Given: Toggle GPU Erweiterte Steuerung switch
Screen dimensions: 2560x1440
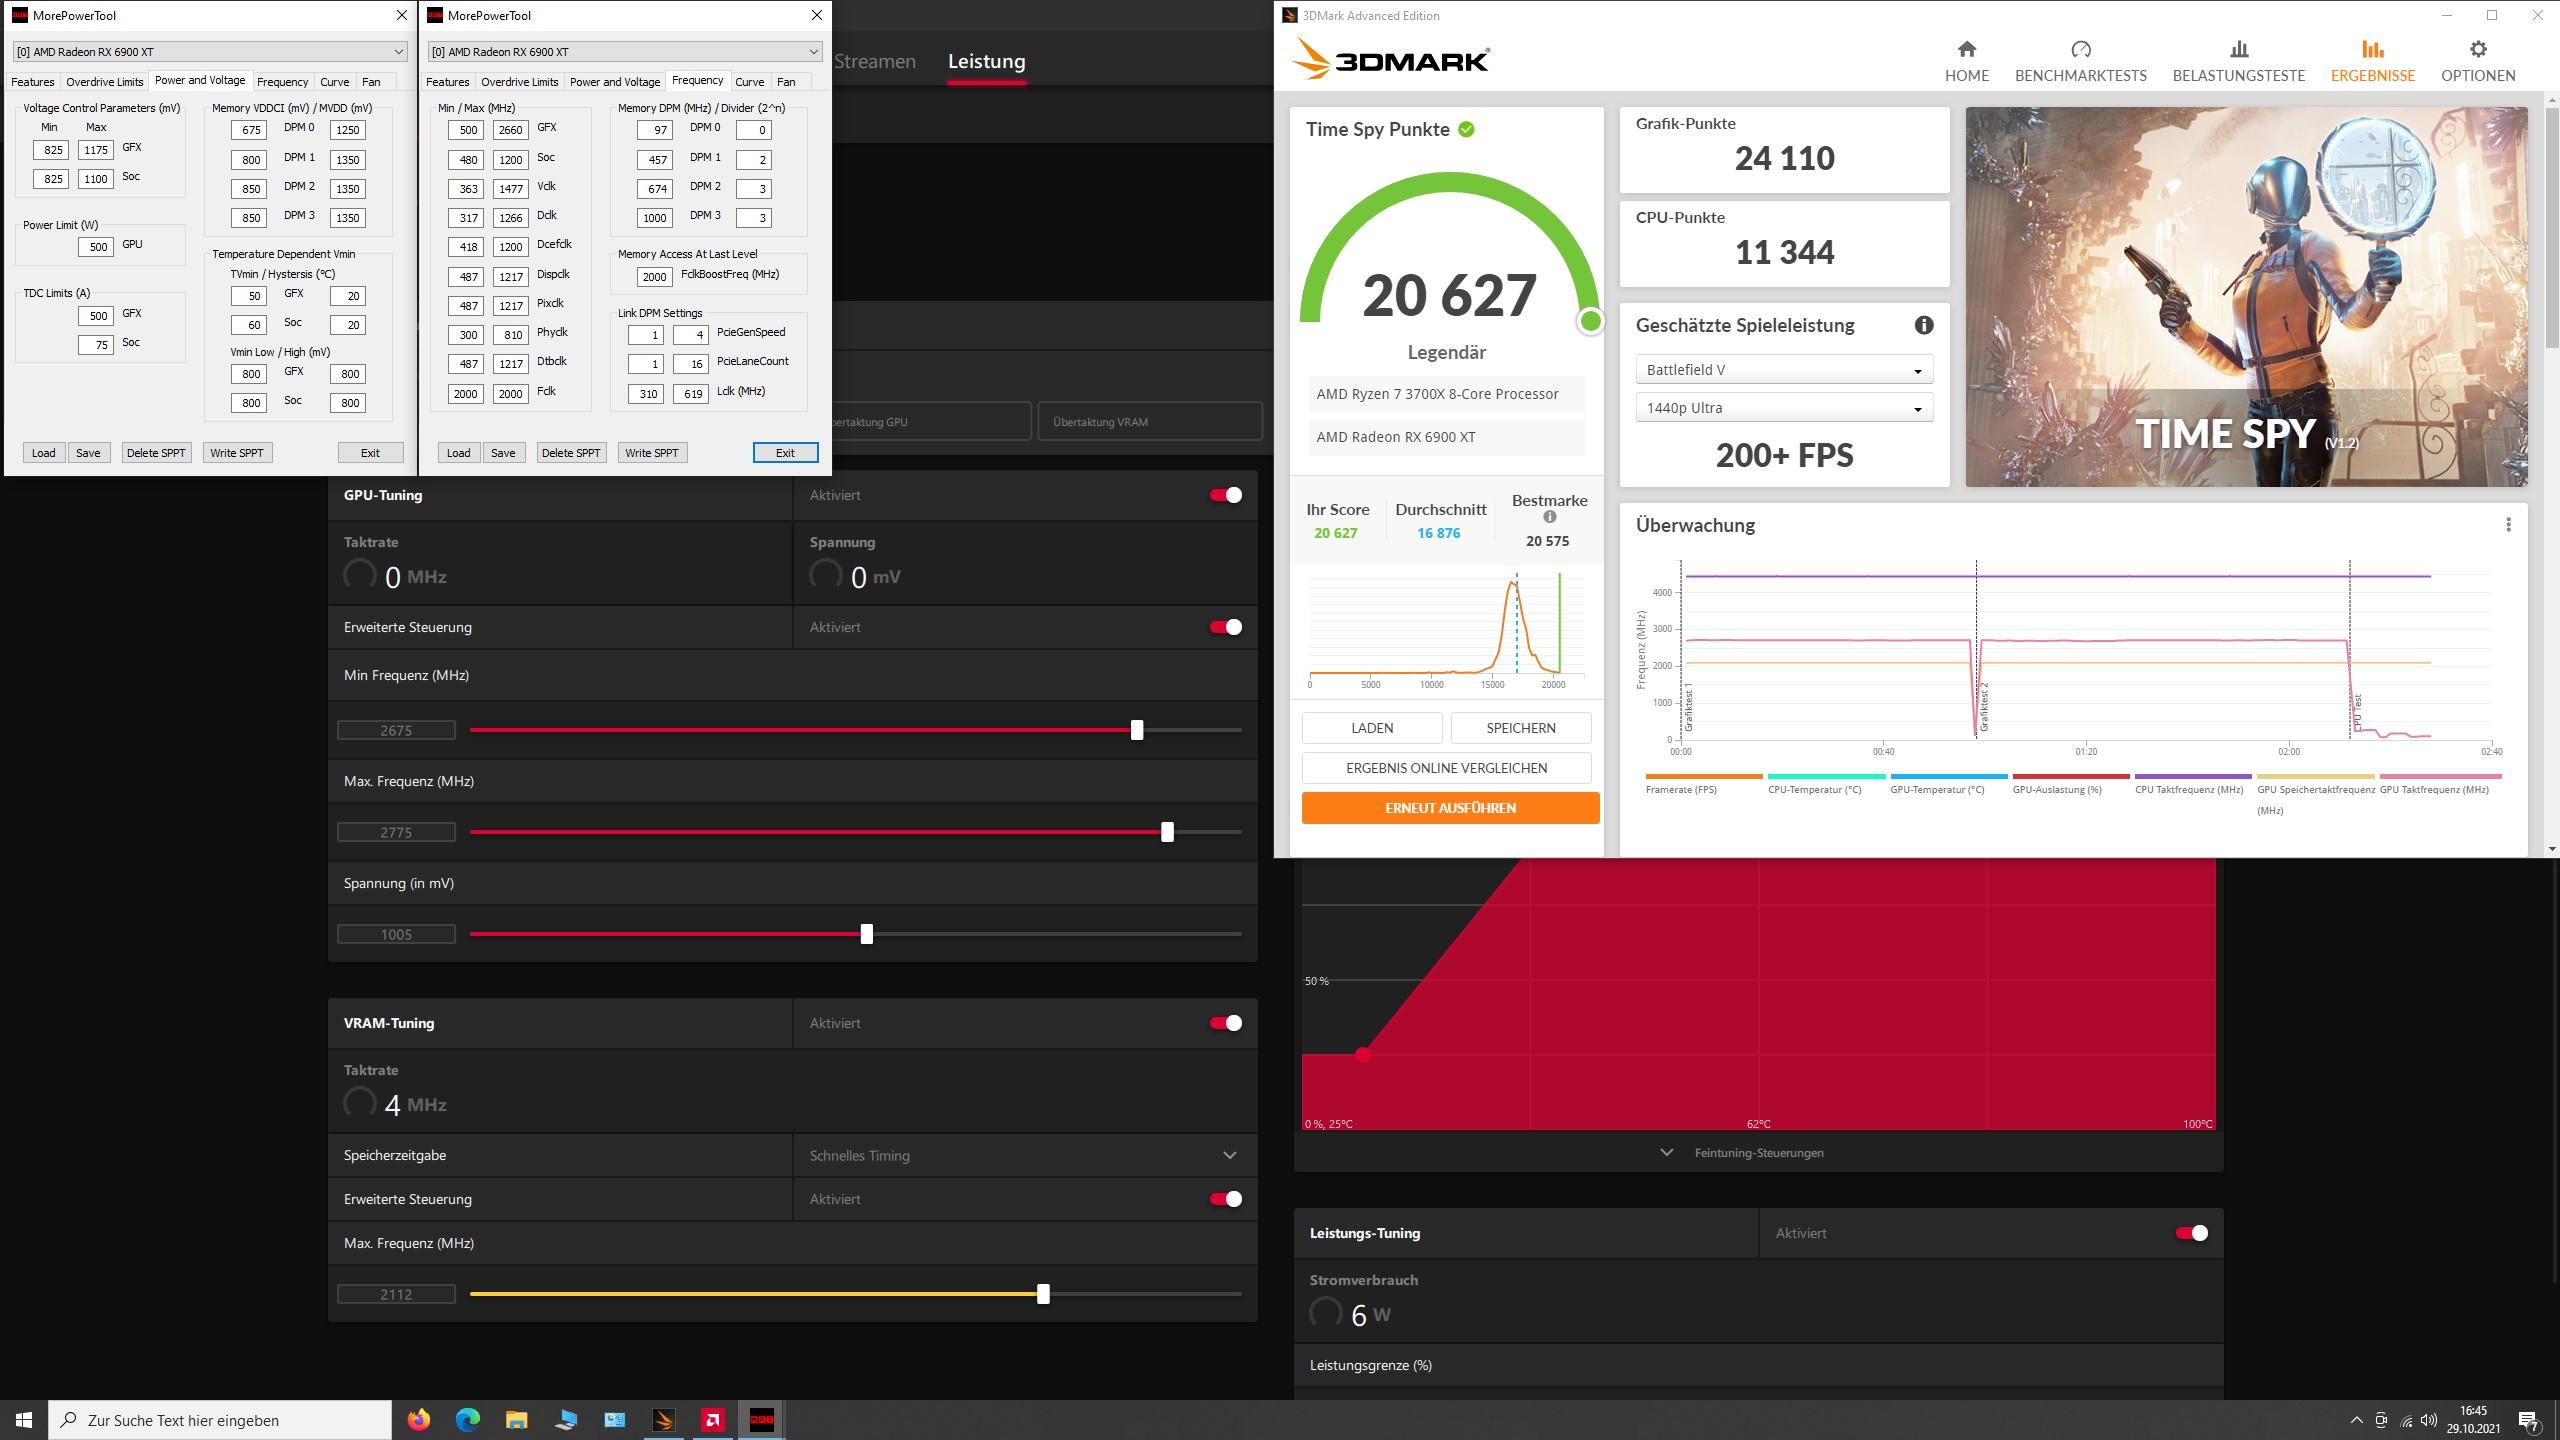Looking at the screenshot, I should 1226,627.
